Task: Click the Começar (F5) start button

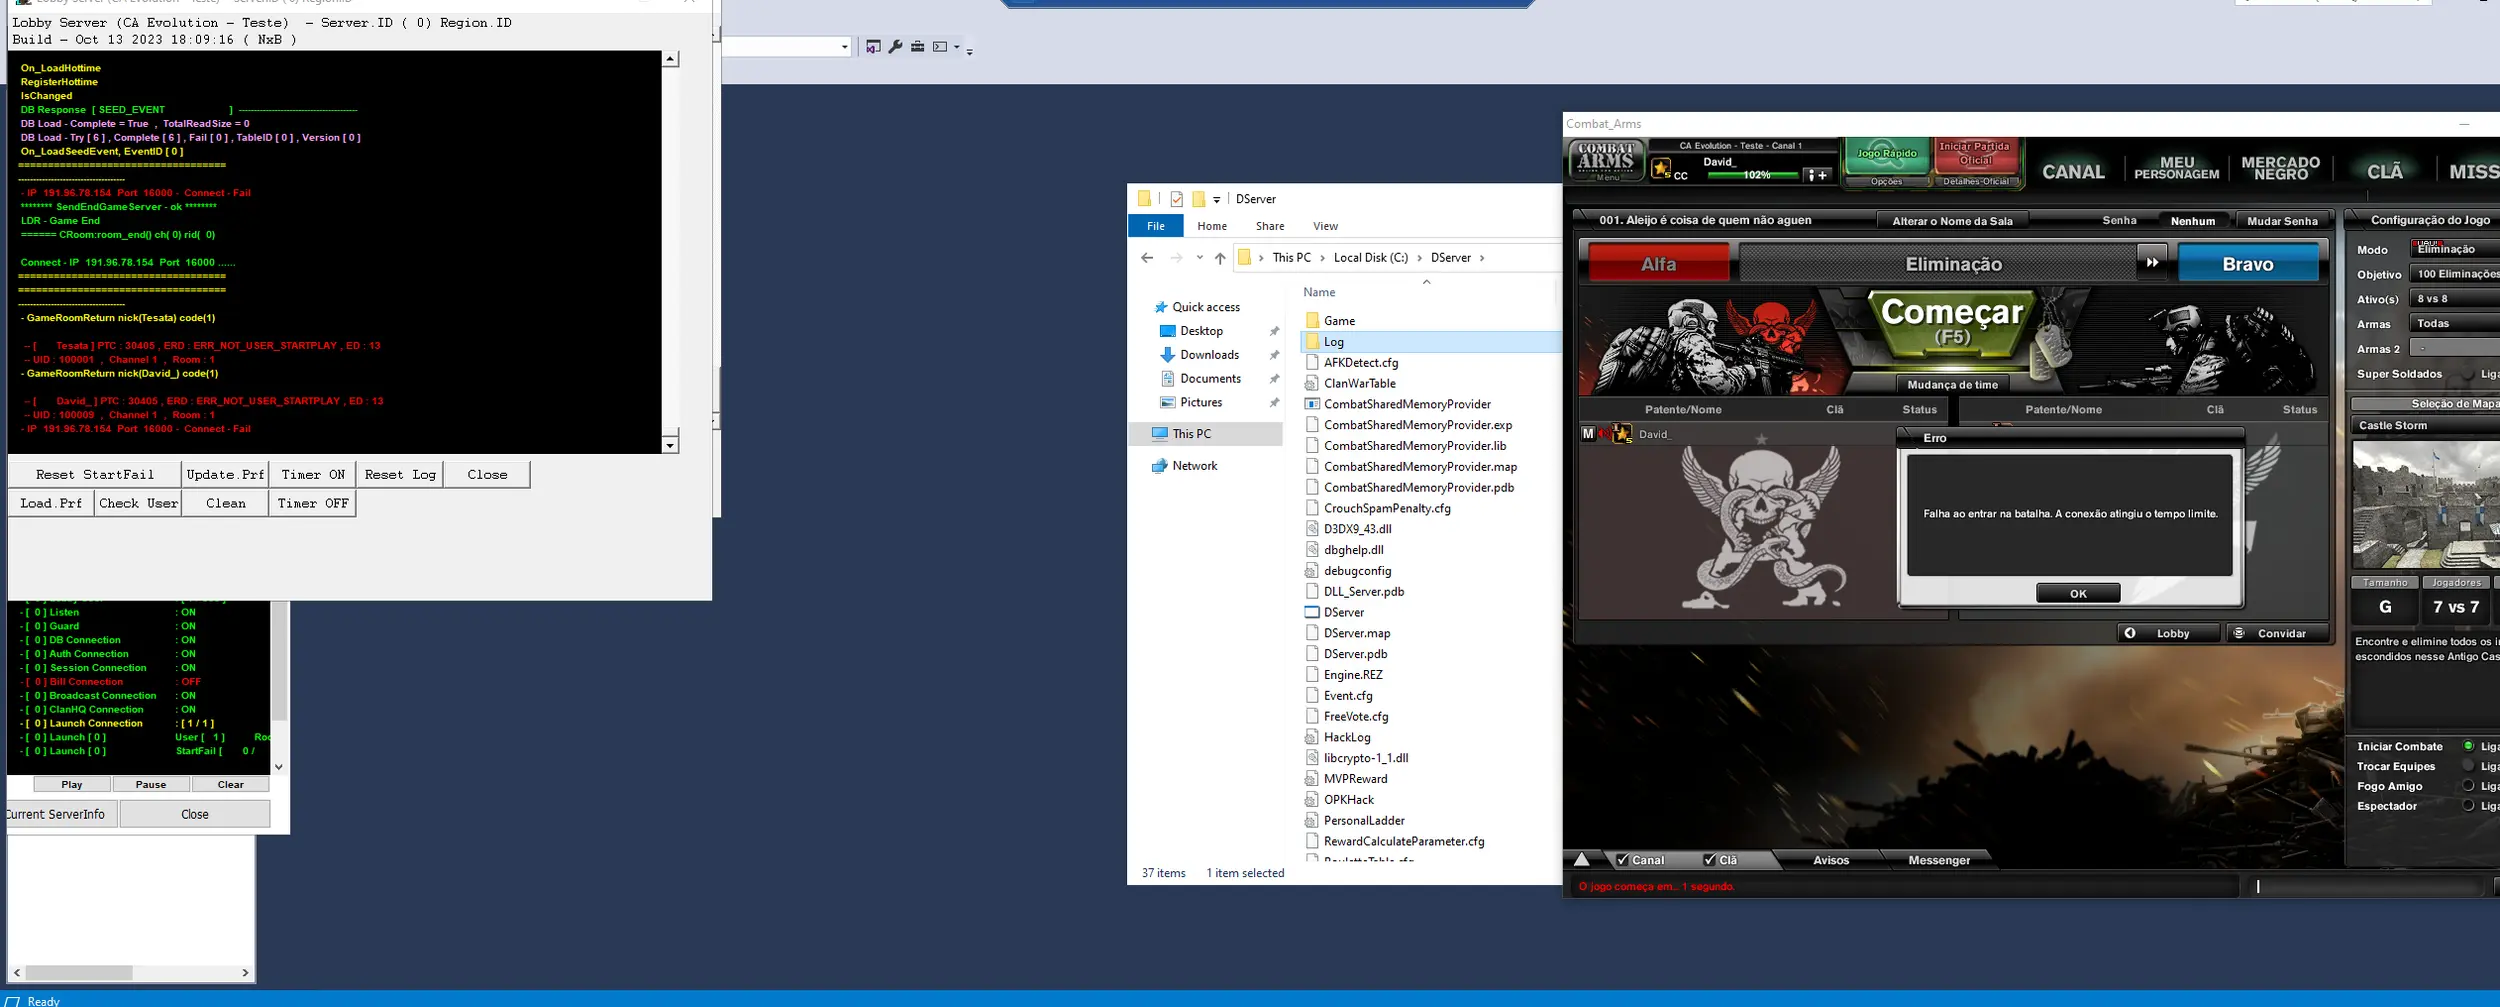Action: coord(1951,324)
